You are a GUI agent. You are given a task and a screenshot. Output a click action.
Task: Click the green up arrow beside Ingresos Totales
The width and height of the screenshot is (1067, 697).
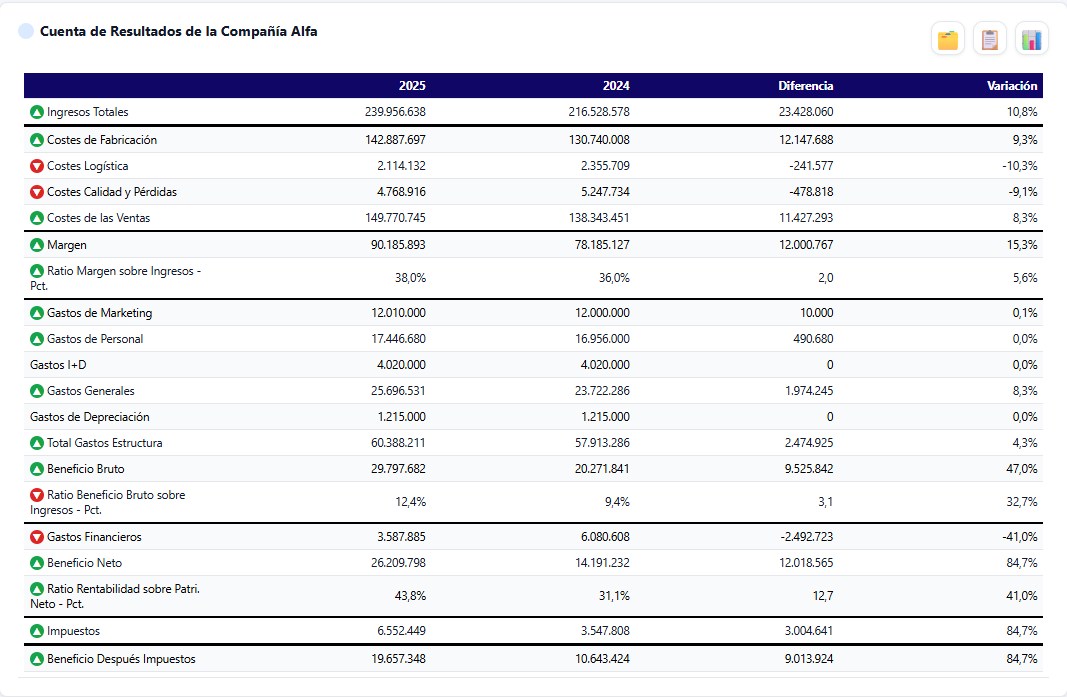coord(37,112)
